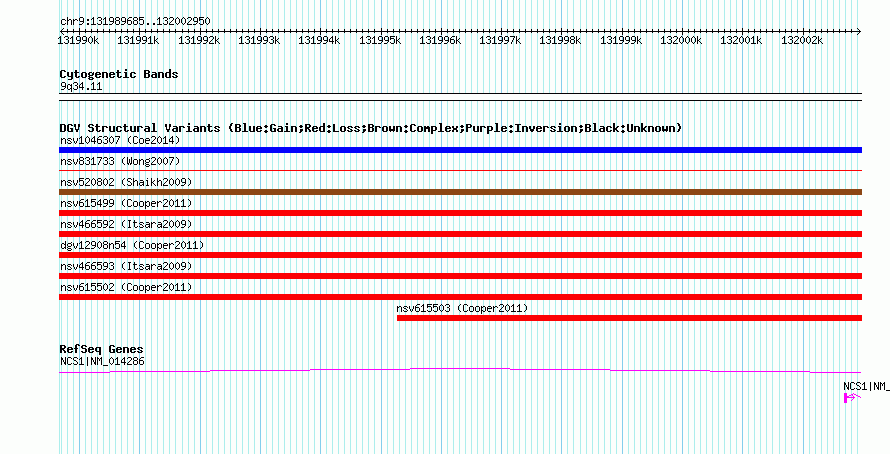Click the 132000k ruler tick label
The width and height of the screenshot is (890, 454).
(681, 41)
